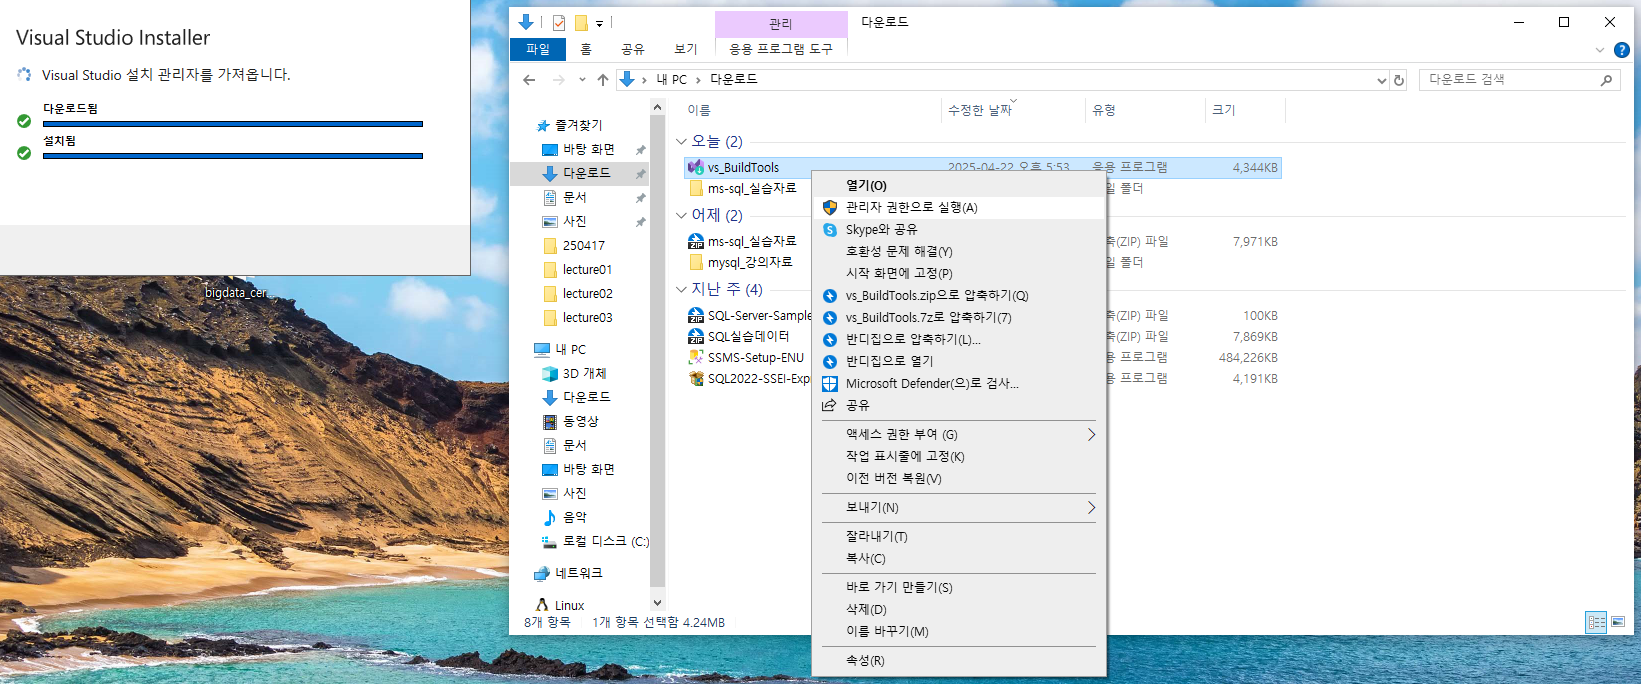The width and height of the screenshot is (1641, 684).
Task: Click the share icon next to 공유 in context menu
Action: 829,405
